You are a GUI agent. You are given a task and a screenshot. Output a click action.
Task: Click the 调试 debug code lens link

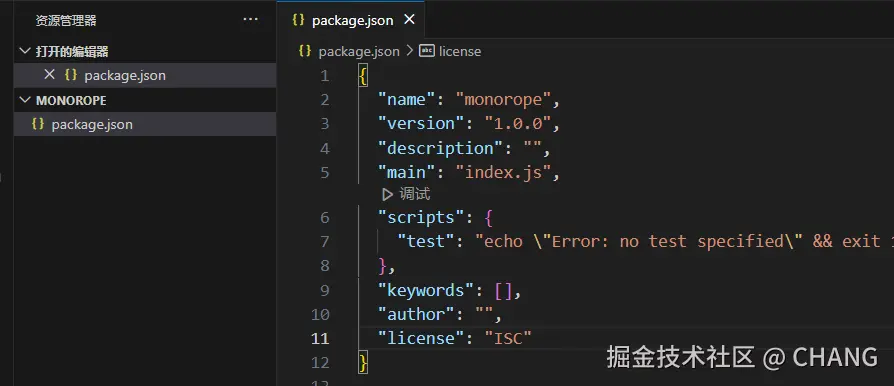click(415, 194)
